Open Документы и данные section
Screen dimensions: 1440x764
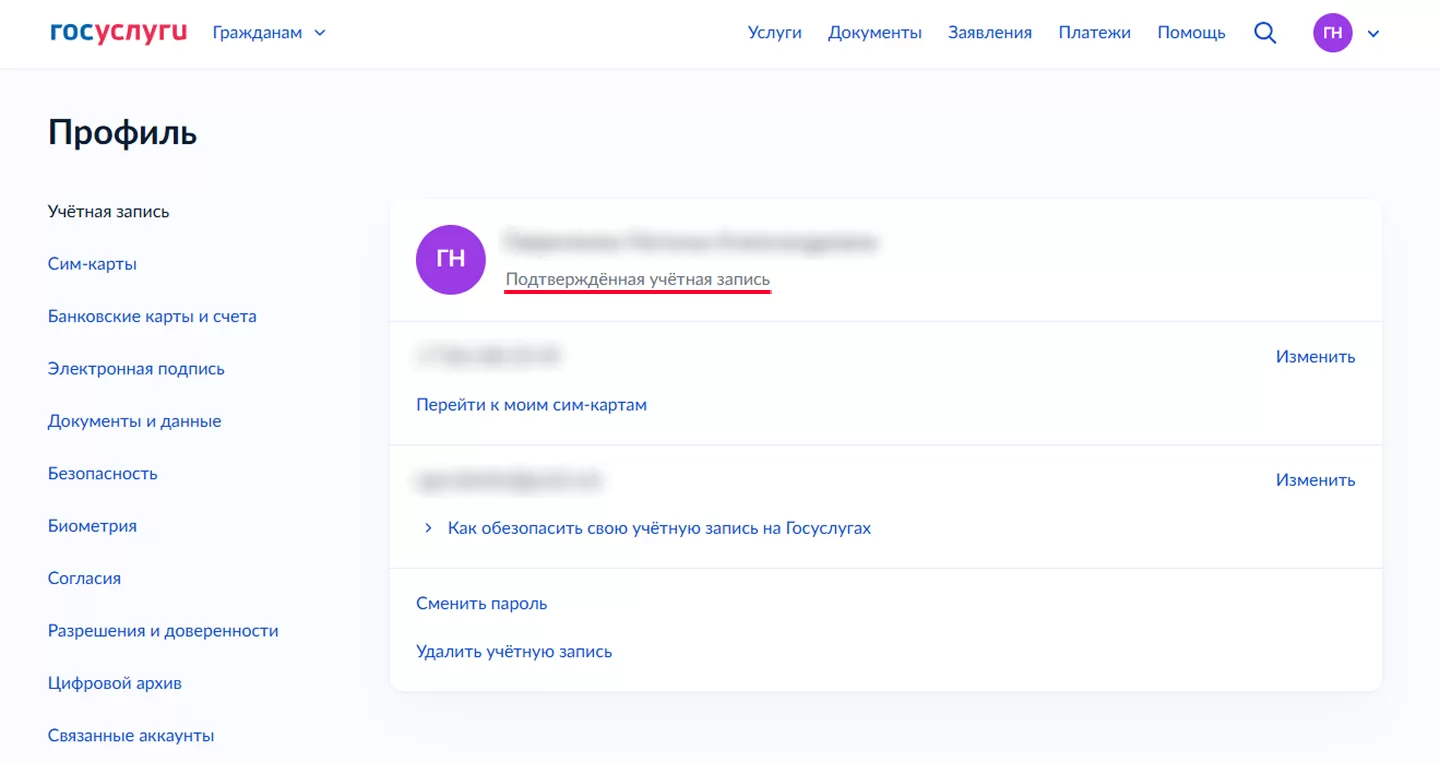tap(135, 421)
